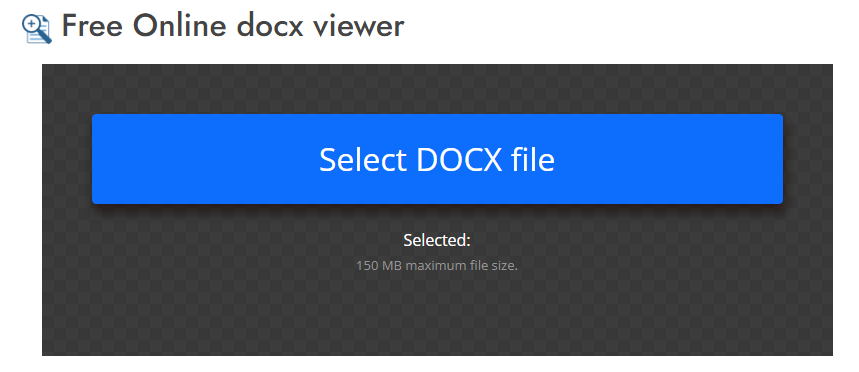
Task: Click dark panel area right of the blue button
Action: (x=808, y=159)
